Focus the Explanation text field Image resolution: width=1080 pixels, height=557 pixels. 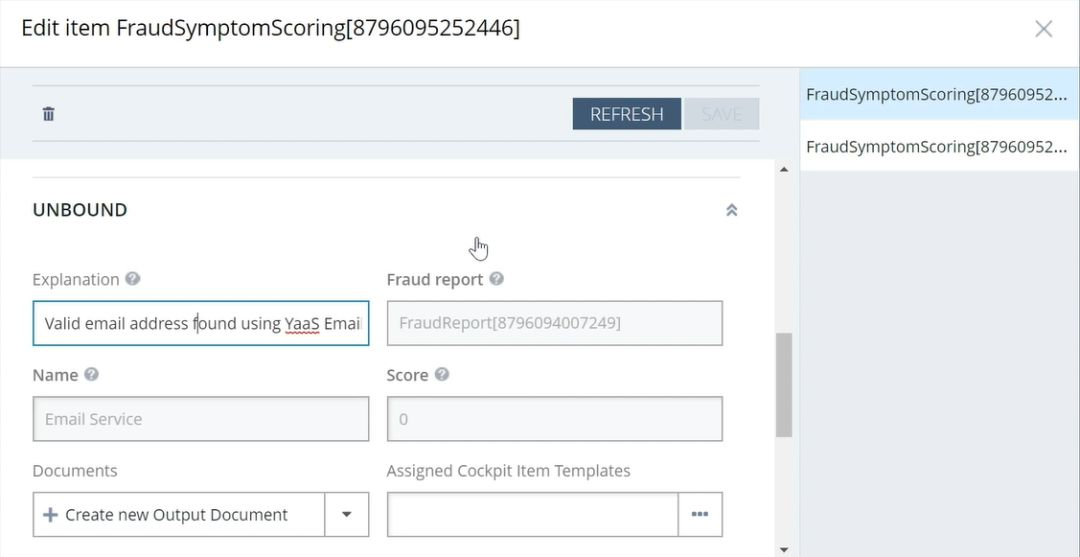click(201, 323)
